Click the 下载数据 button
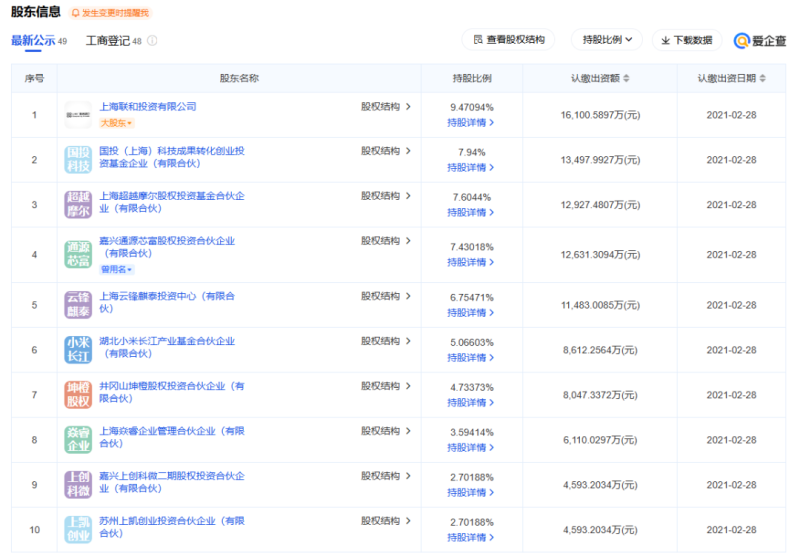The height and width of the screenshot is (556, 800). point(687,40)
